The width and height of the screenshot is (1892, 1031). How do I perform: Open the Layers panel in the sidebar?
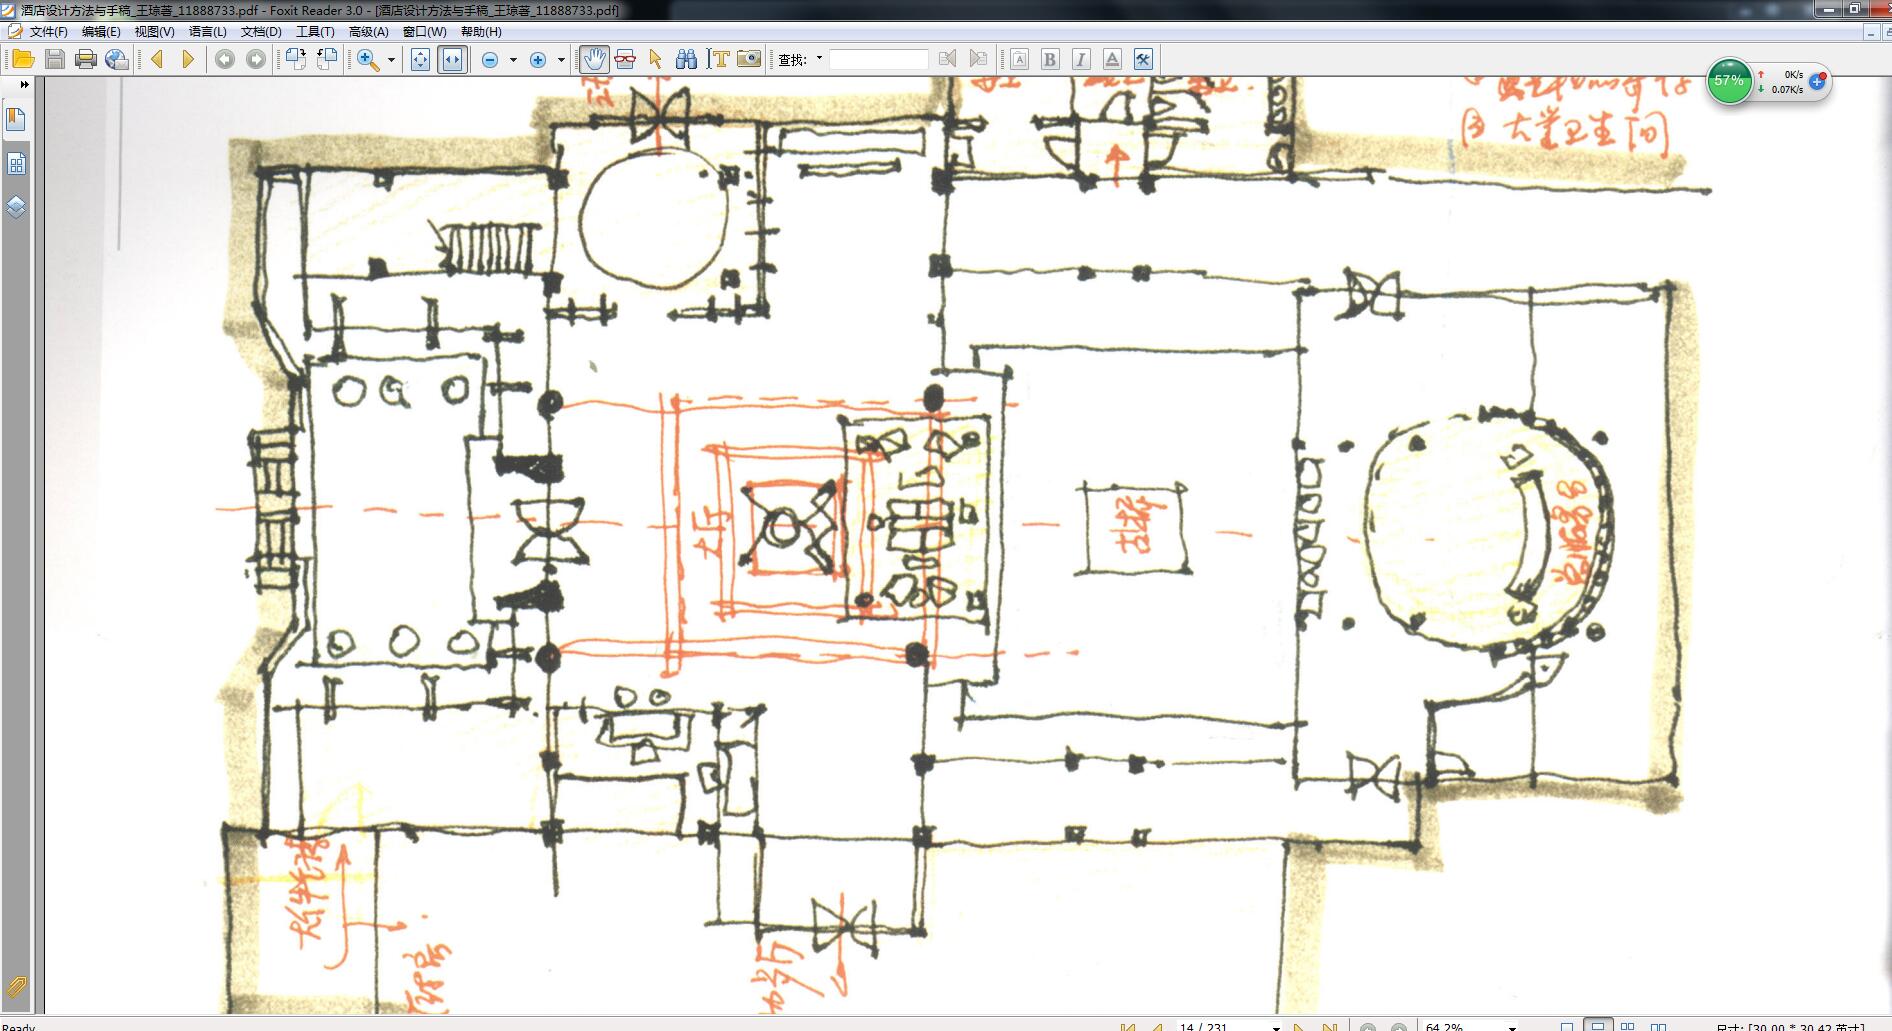[16, 208]
